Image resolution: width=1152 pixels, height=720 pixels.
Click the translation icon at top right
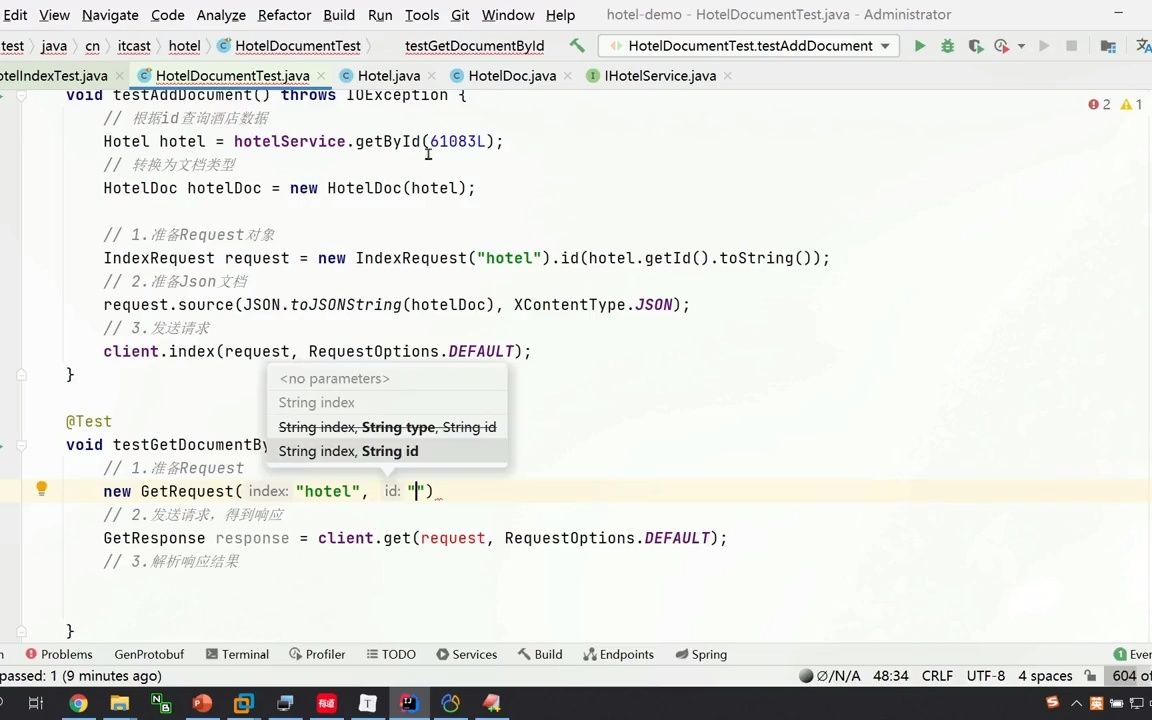[x=1145, y=45]
